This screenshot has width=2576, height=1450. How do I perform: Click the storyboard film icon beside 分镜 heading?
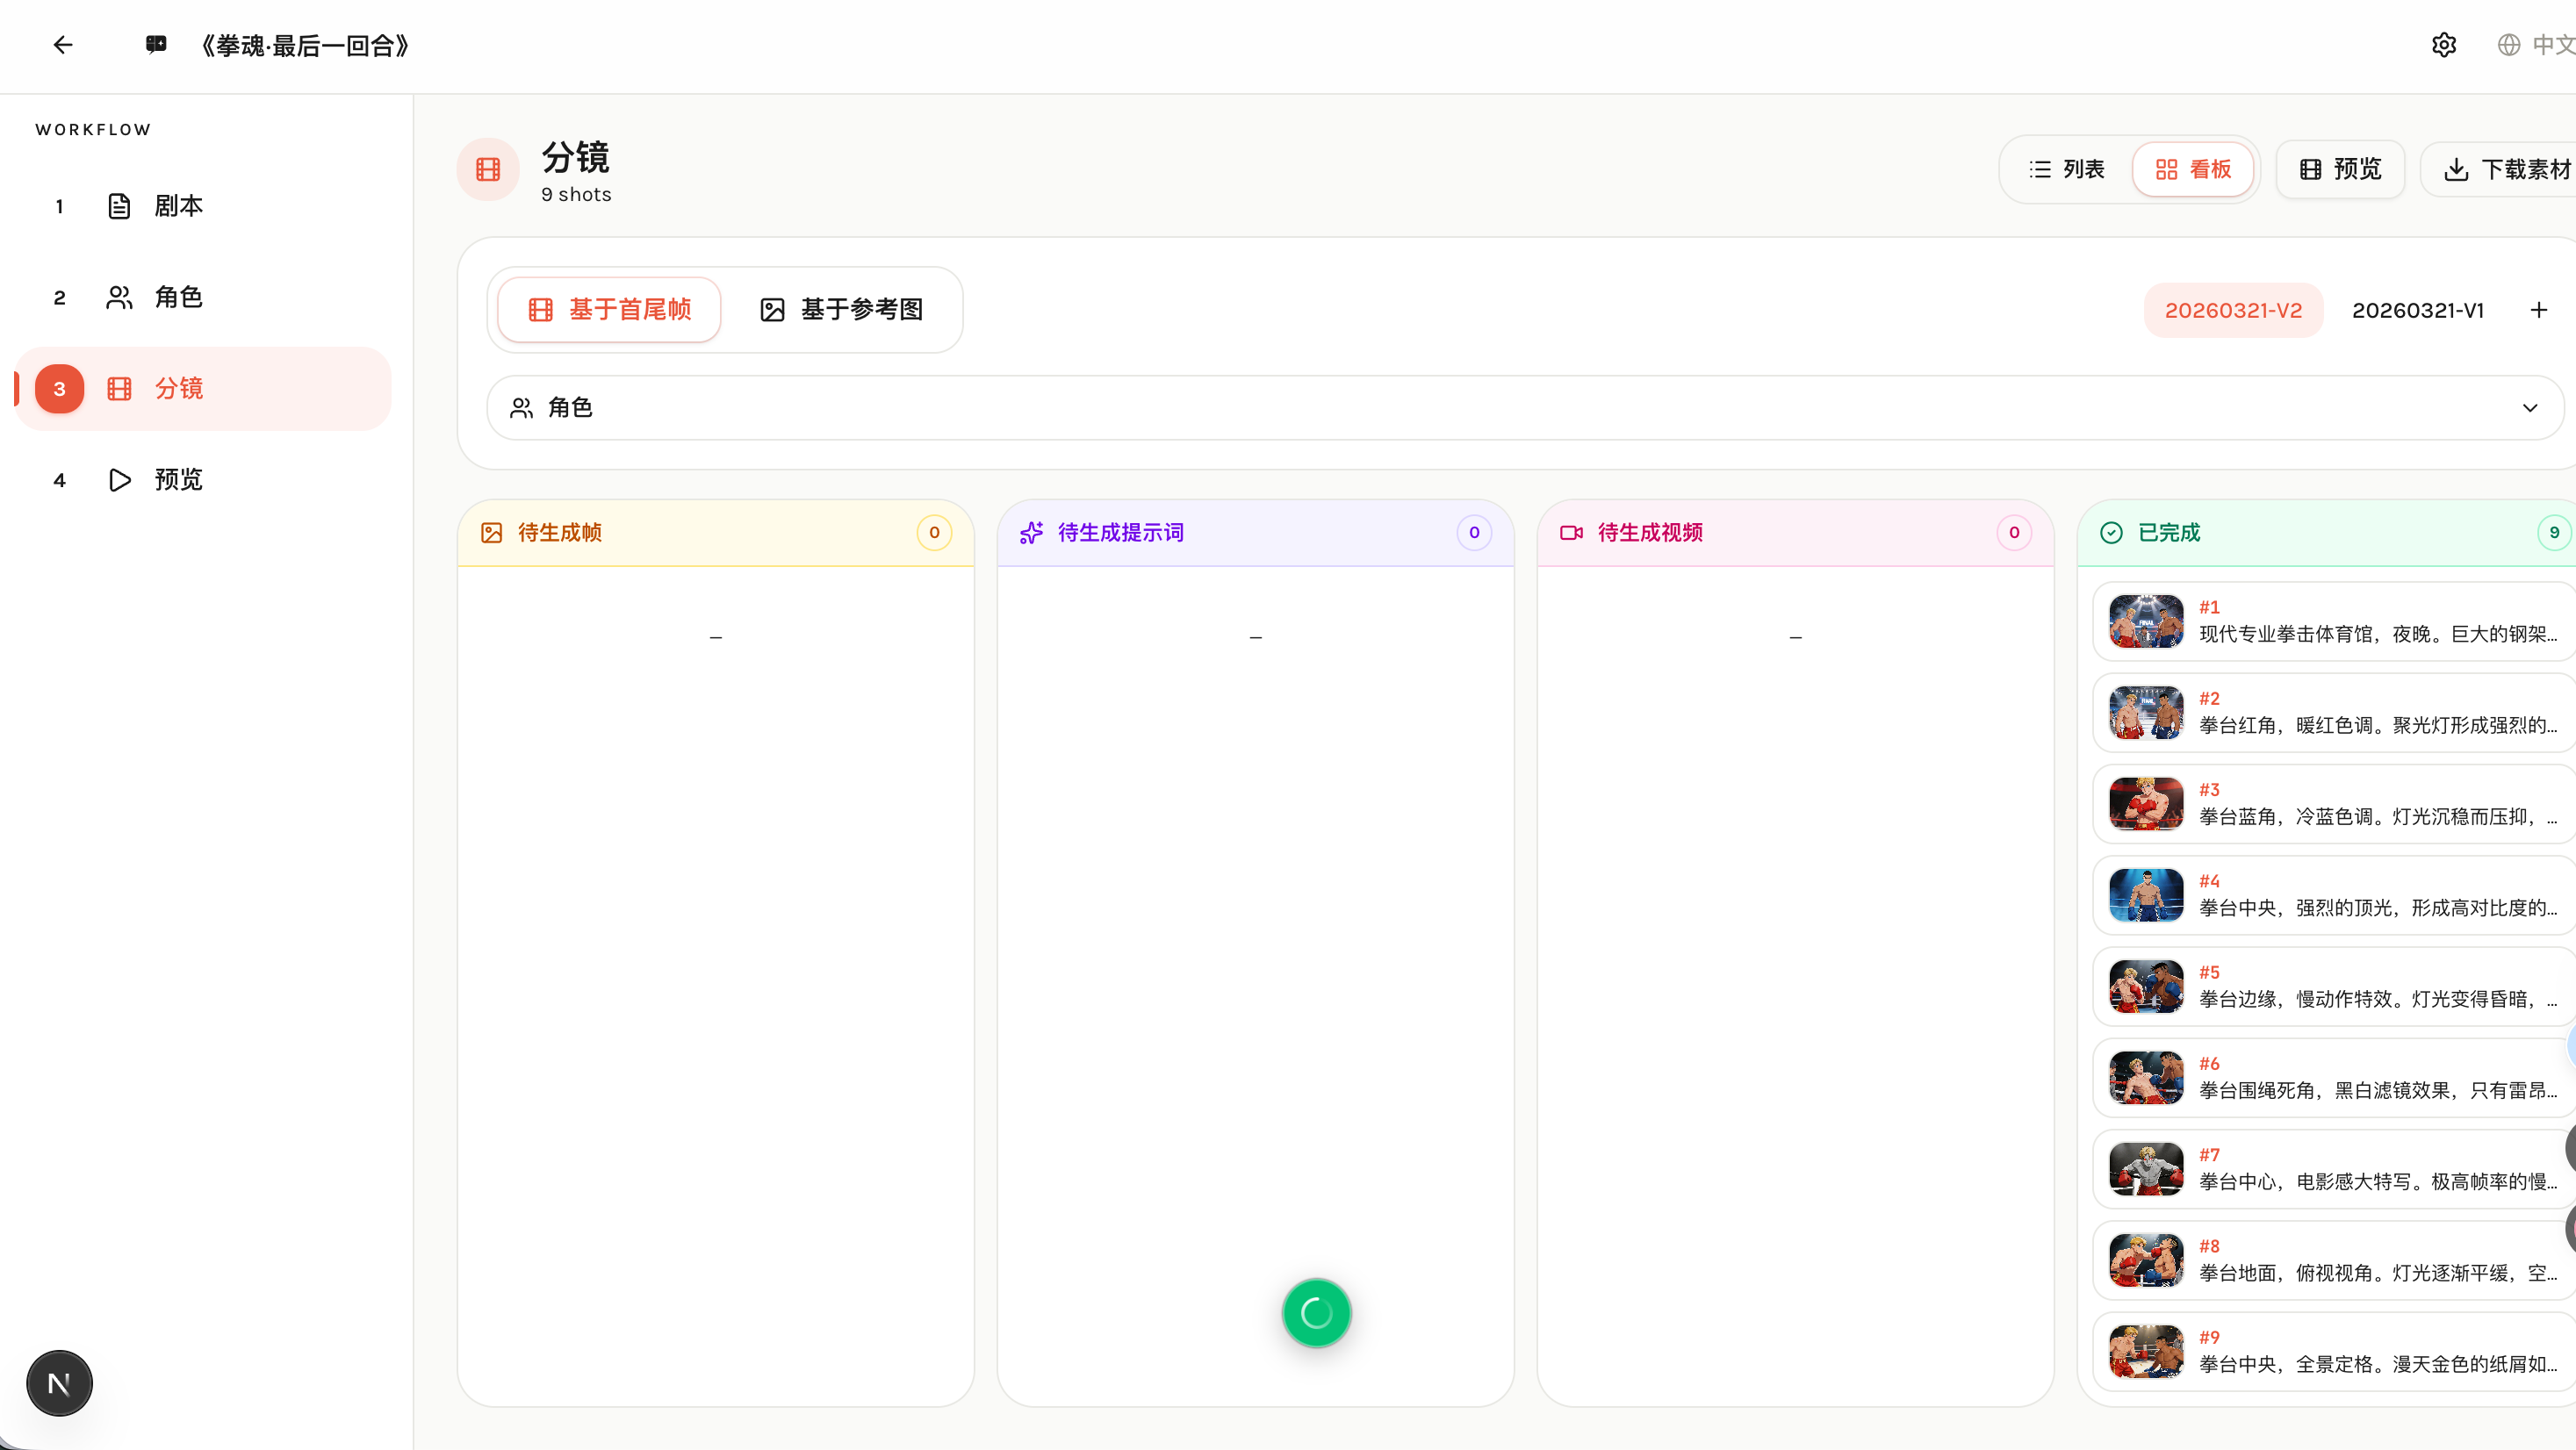pos(488,170)
